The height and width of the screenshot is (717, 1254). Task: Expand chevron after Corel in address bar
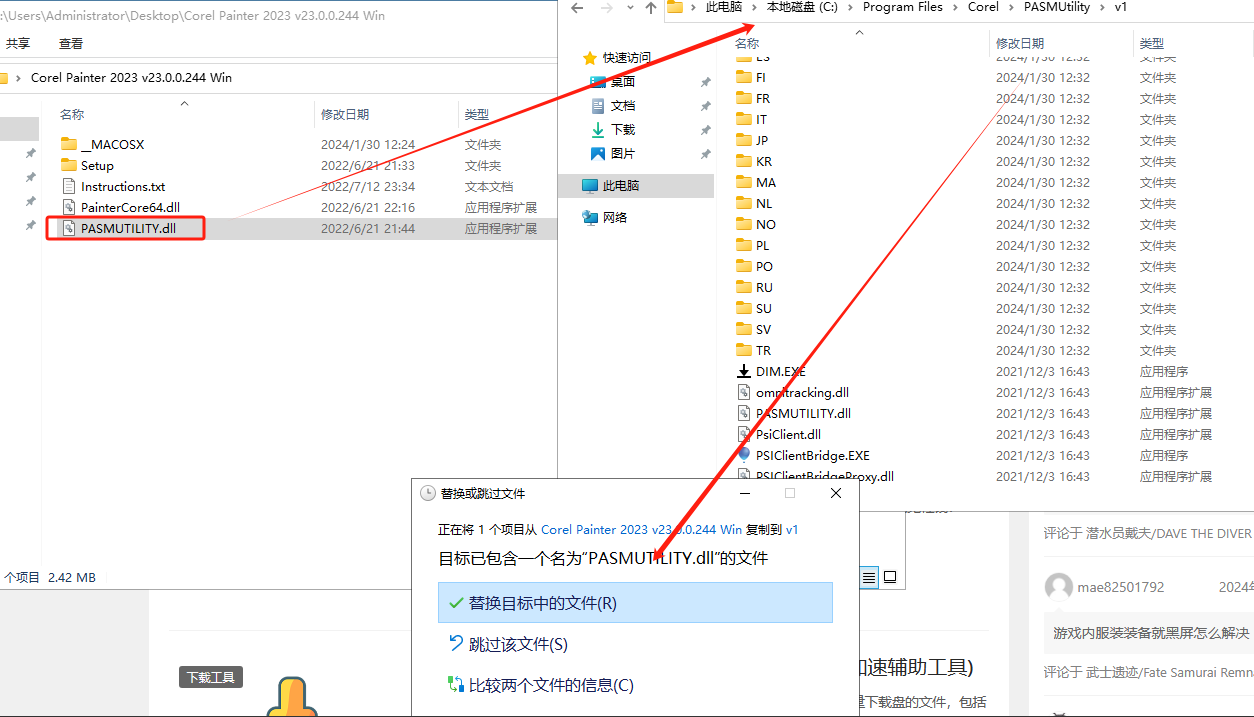(1011, 7)
